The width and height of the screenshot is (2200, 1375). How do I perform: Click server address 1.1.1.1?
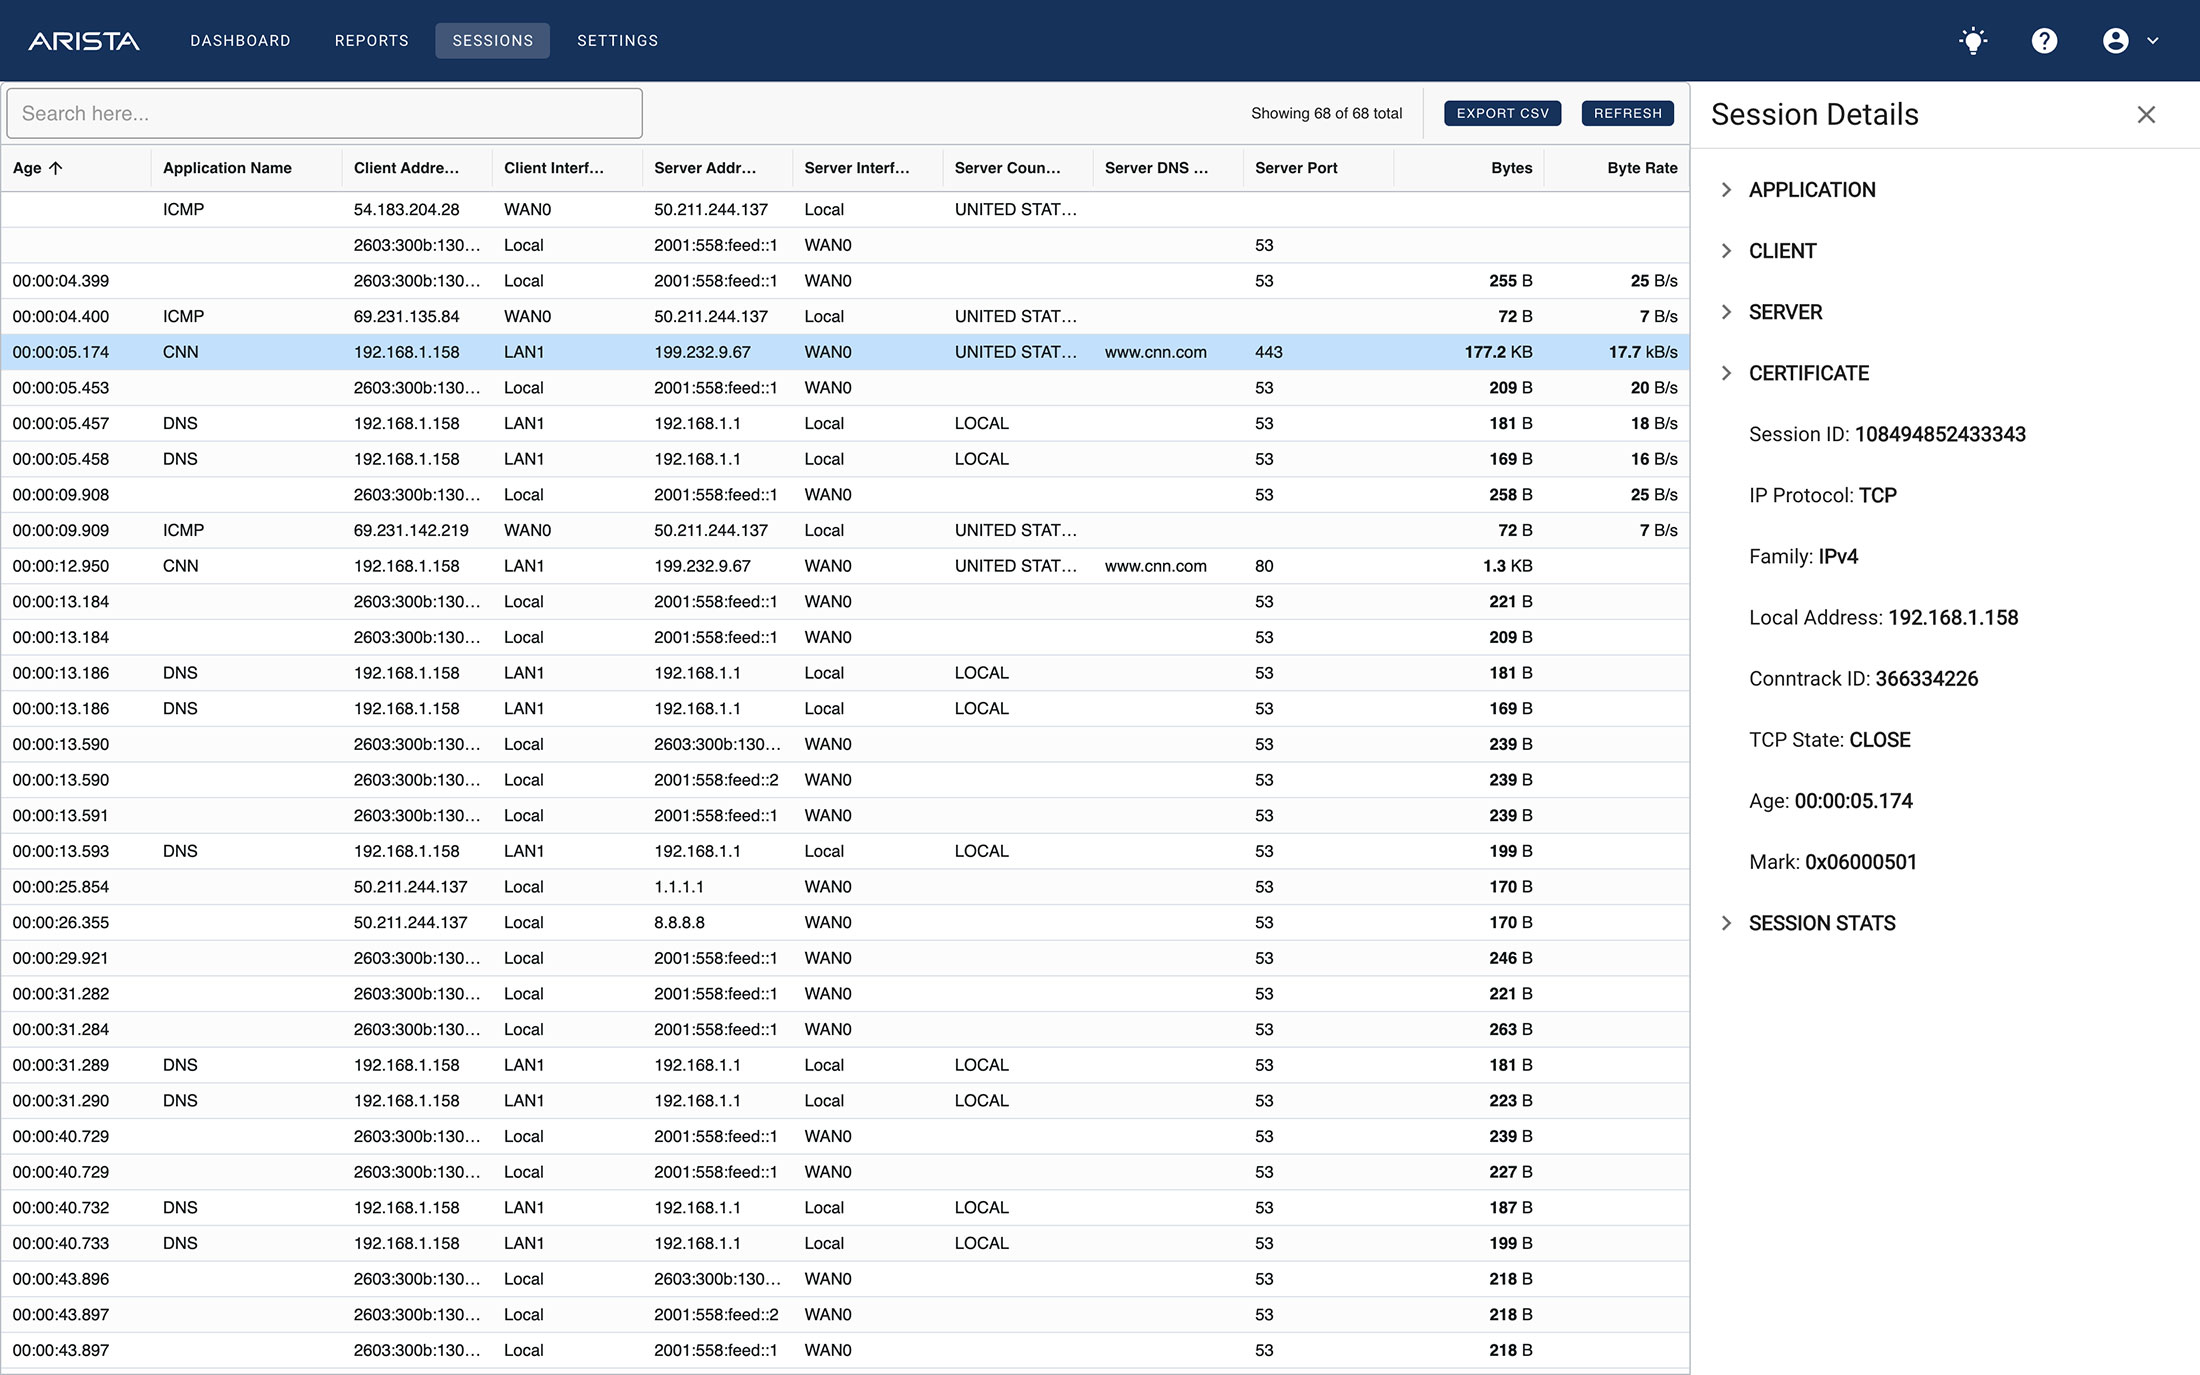(679, 887)
